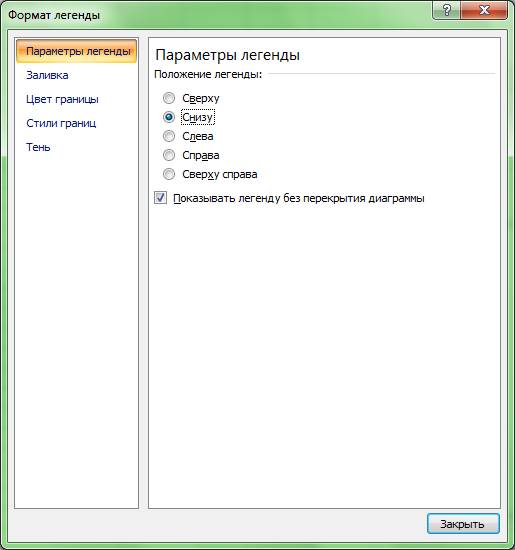Open the dialog Help question mark icon
Viewport: 515px width, 550px height.
click(446, 10)
